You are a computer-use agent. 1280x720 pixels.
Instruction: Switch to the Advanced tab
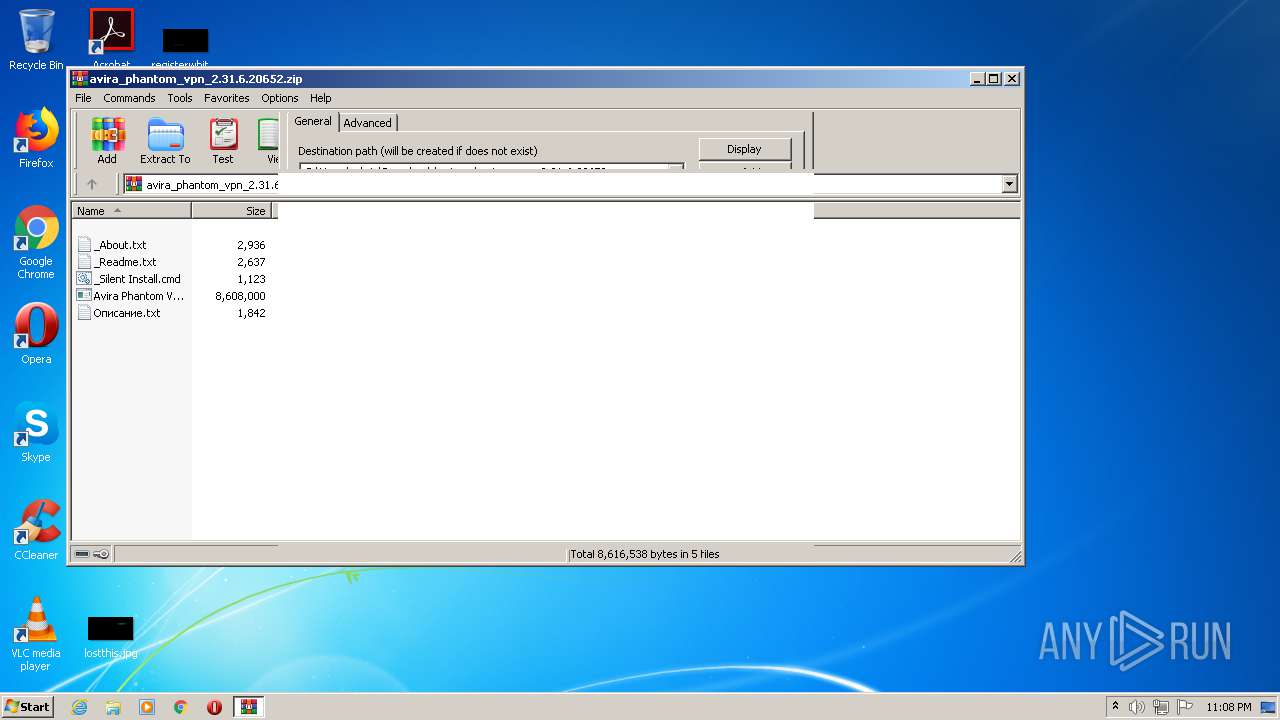[368, 123]
